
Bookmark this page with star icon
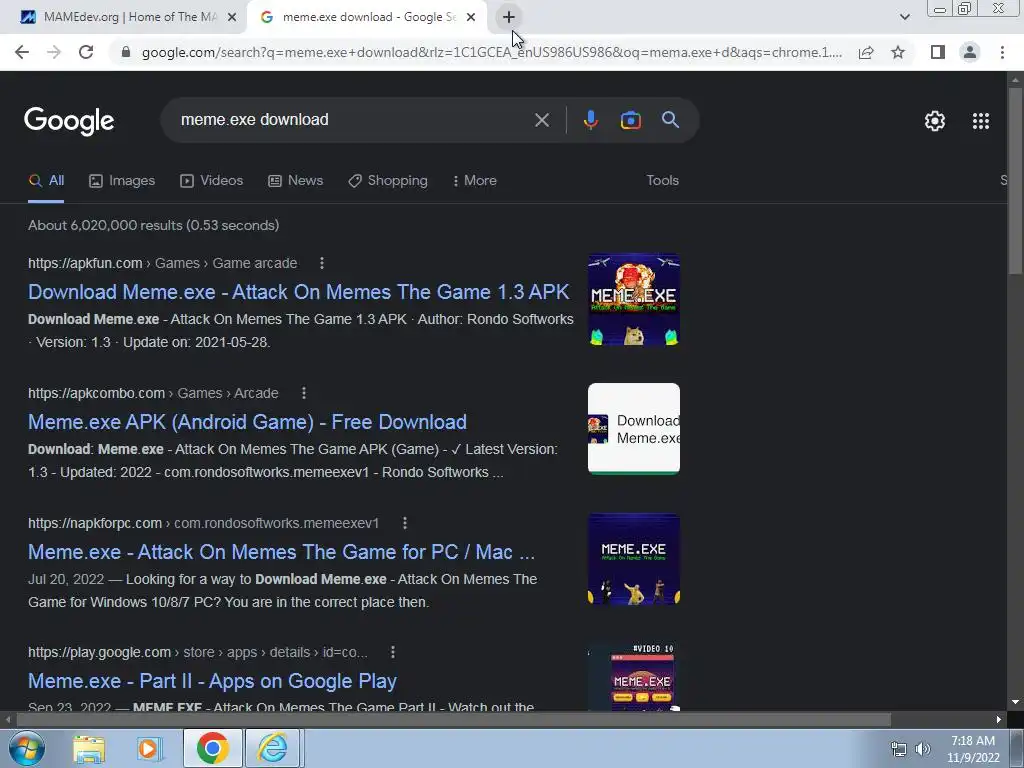pyautogui.click(x=898, y=52)
